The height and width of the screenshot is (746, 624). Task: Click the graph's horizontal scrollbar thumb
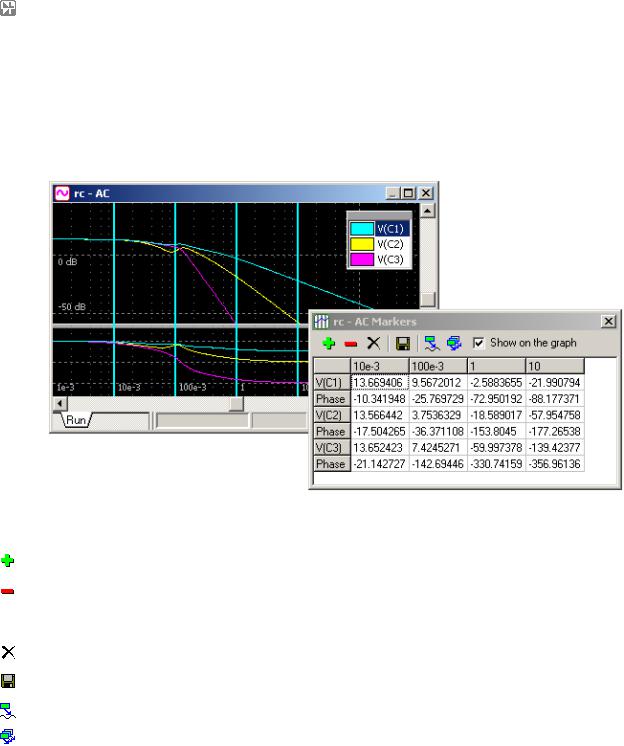[x=236, y=404]
